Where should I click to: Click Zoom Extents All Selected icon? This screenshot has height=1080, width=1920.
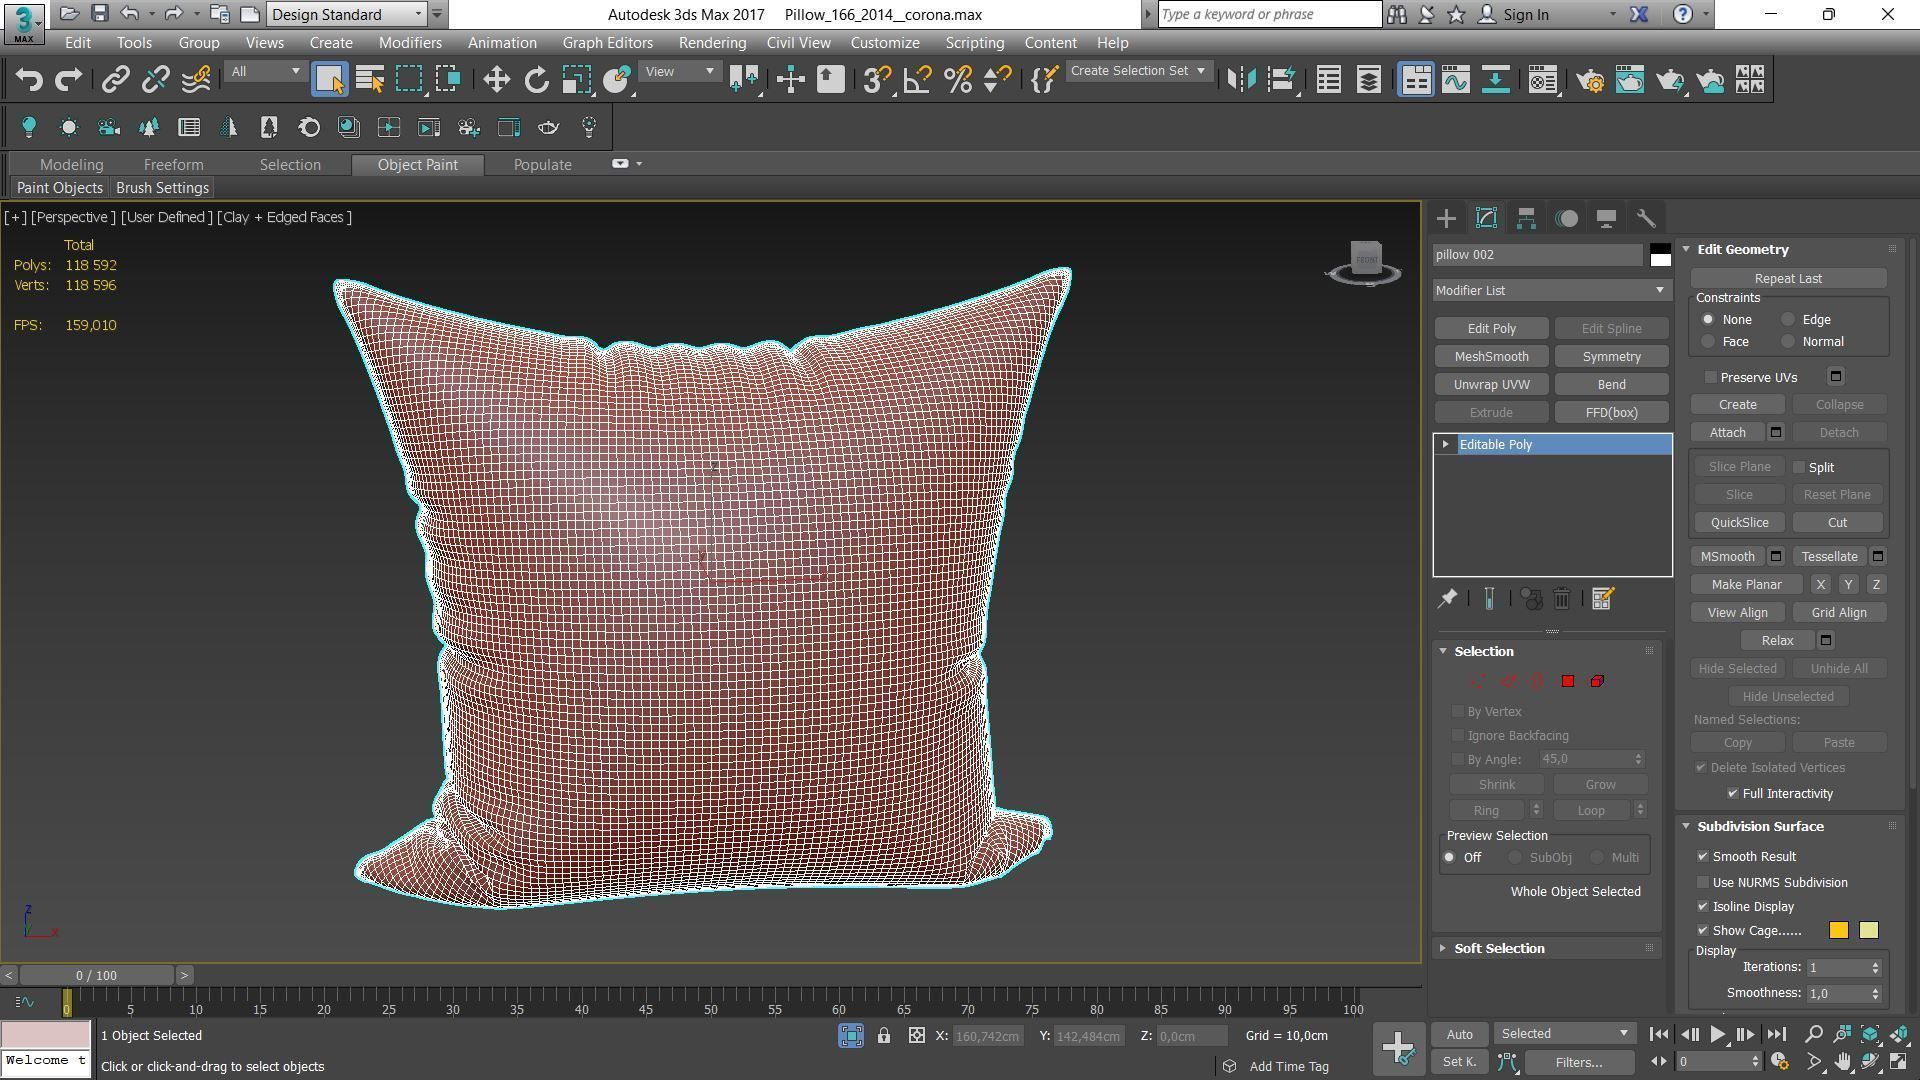tap(1899, 1034)
